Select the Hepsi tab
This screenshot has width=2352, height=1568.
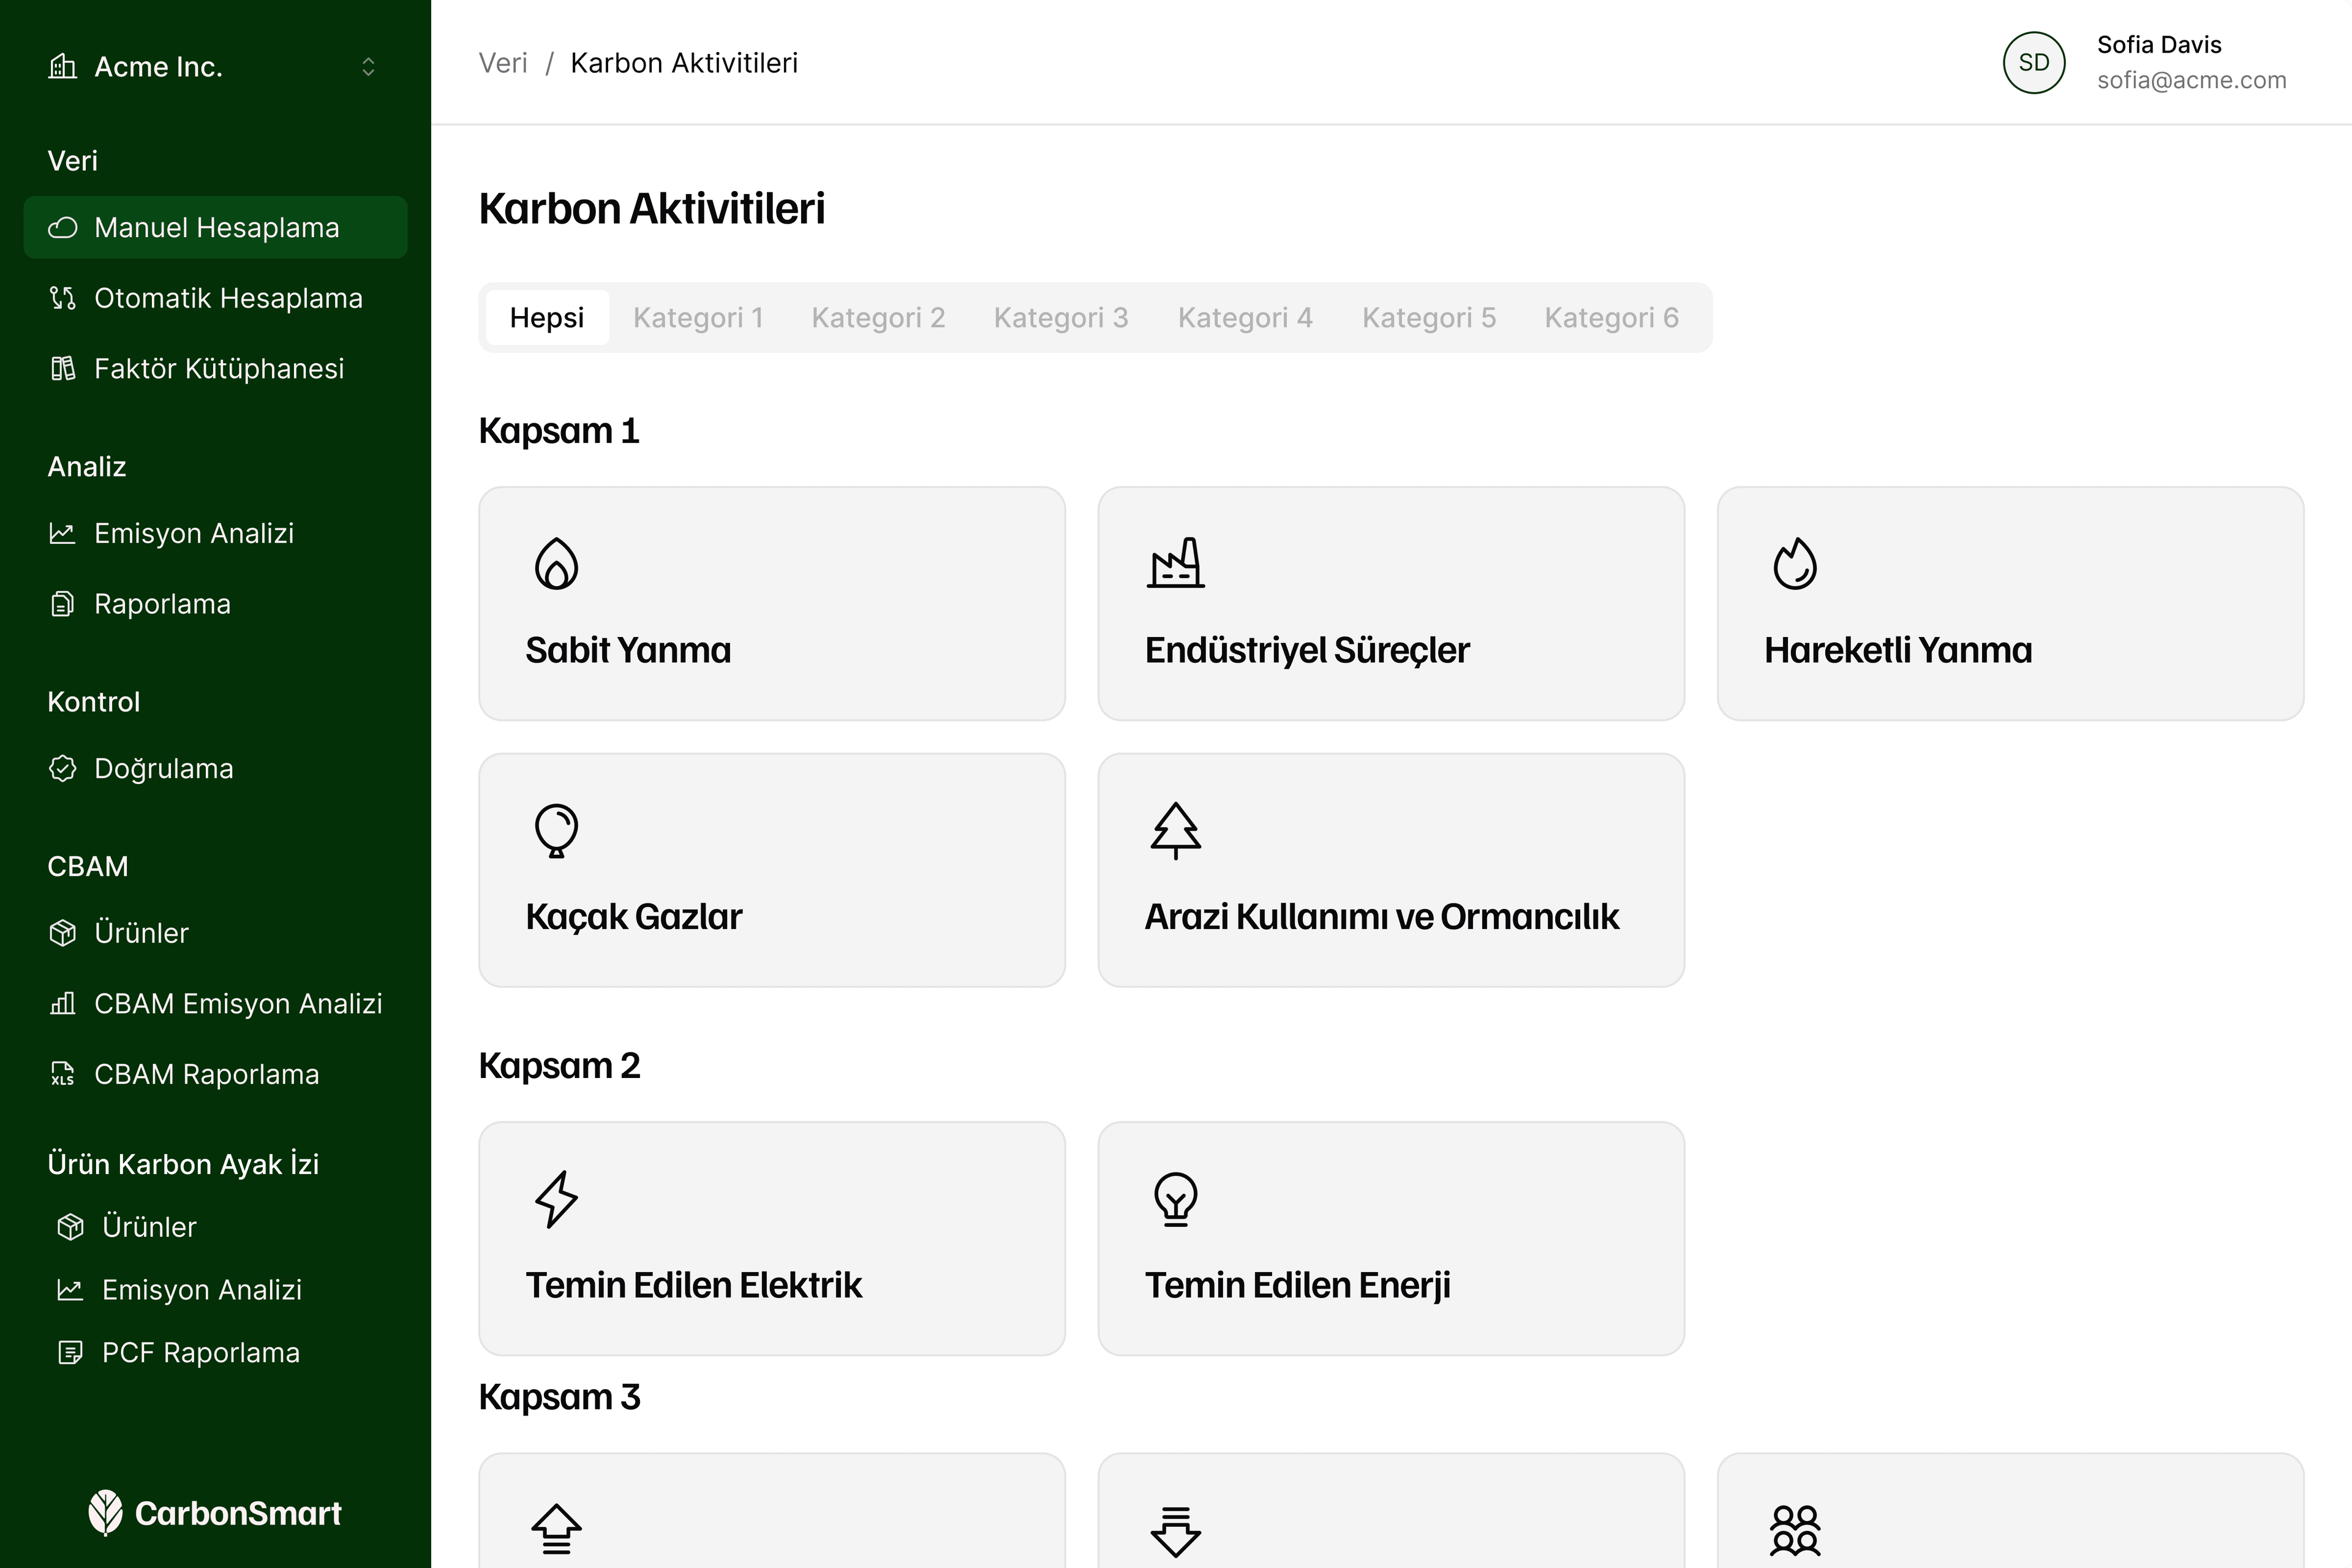pos(547,318)
